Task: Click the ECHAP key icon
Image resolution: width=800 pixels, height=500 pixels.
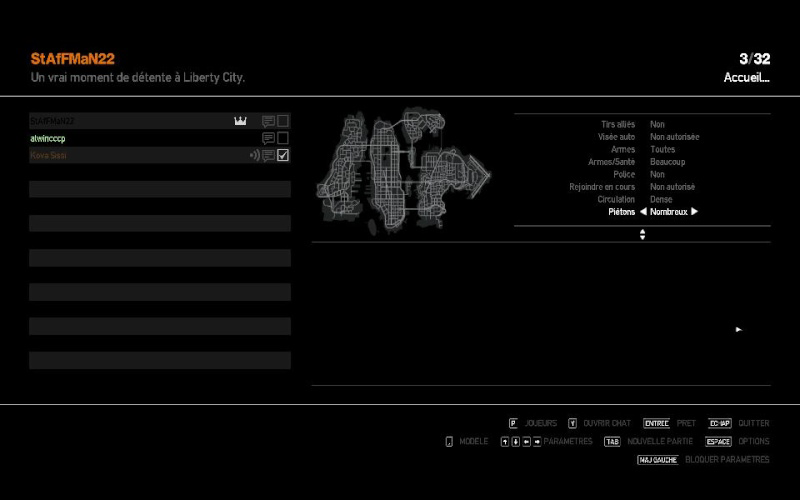Action: click(x=720, y=423)
